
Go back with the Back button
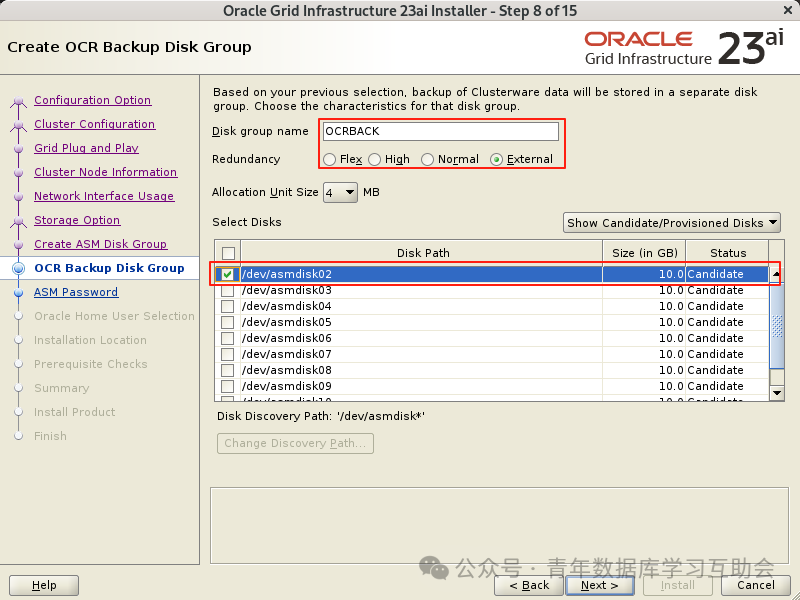[529, 585]
